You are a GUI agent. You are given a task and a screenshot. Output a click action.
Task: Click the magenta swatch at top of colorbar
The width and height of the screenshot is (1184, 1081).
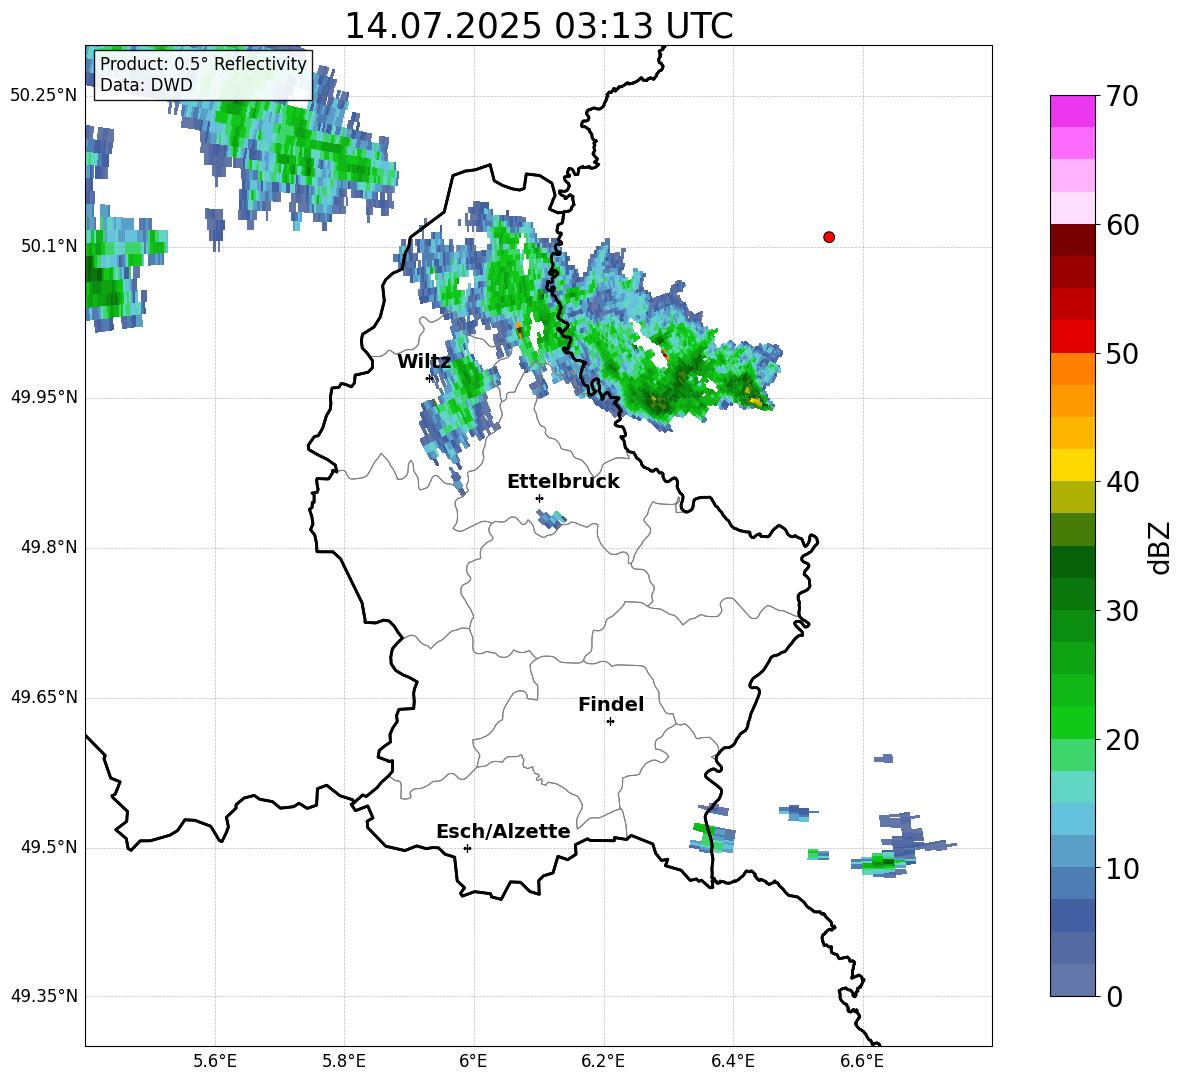[1072, 111]
